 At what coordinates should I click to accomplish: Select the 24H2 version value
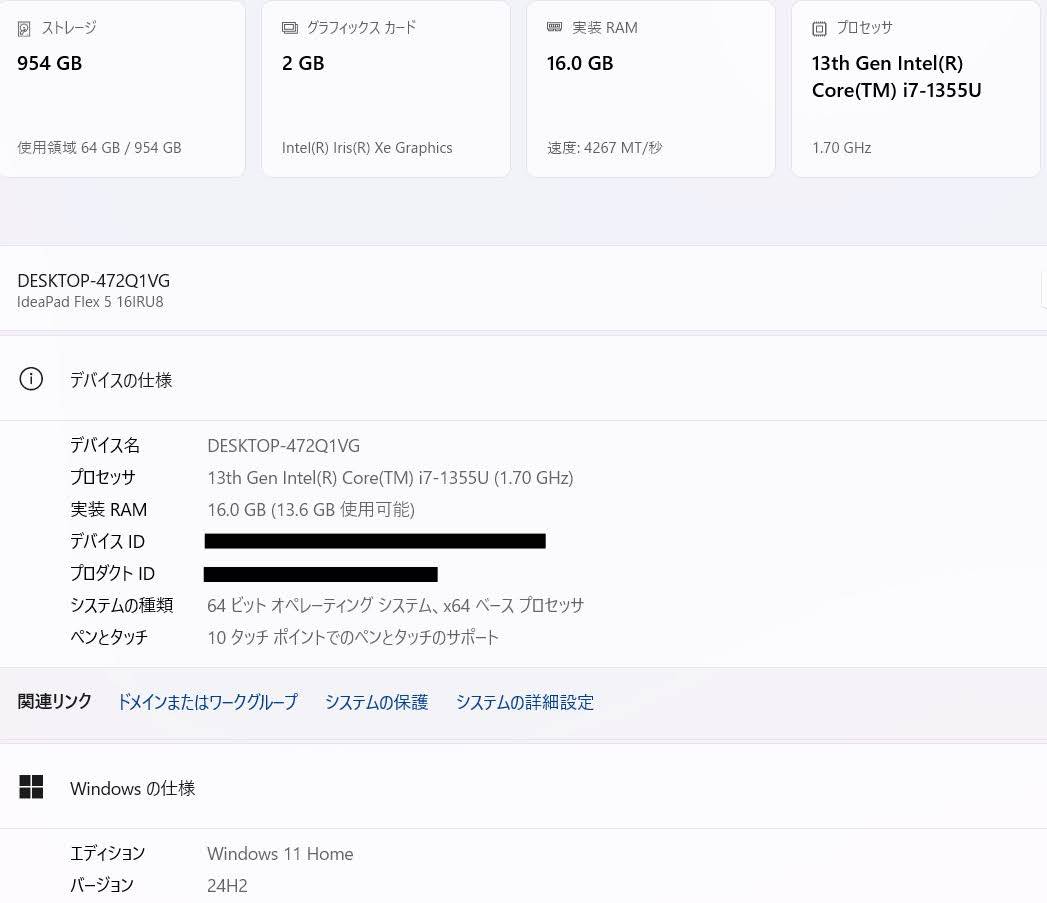coord(227,886)
